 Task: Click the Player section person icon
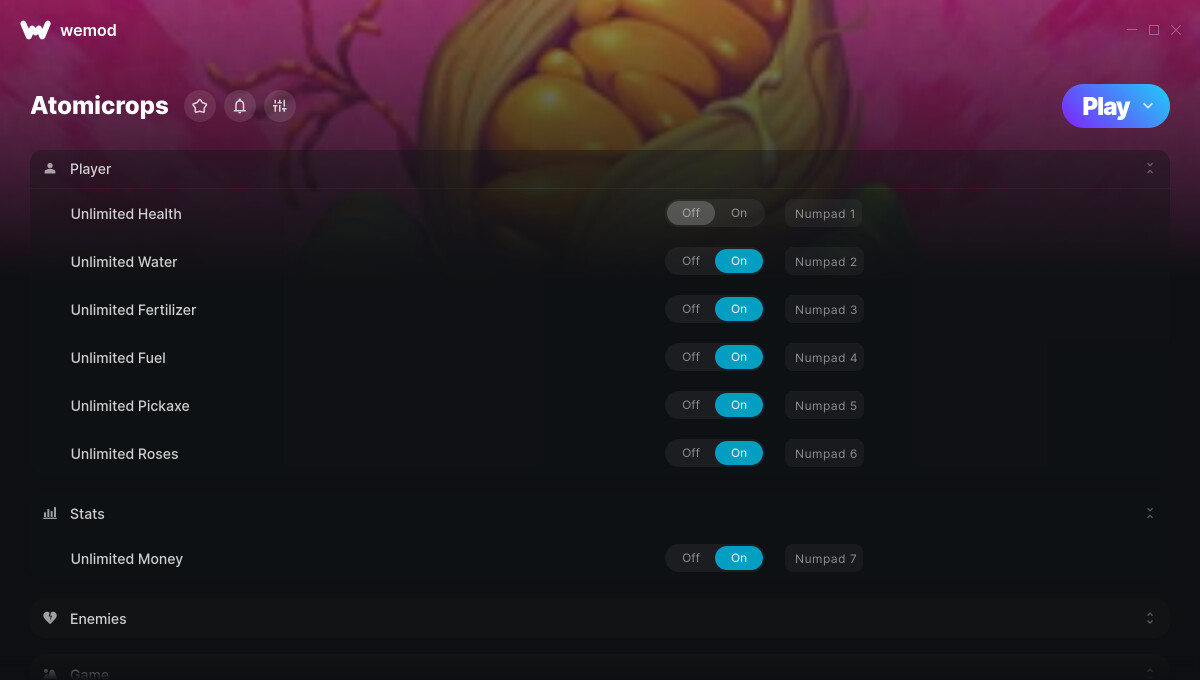tap(50, 169)
